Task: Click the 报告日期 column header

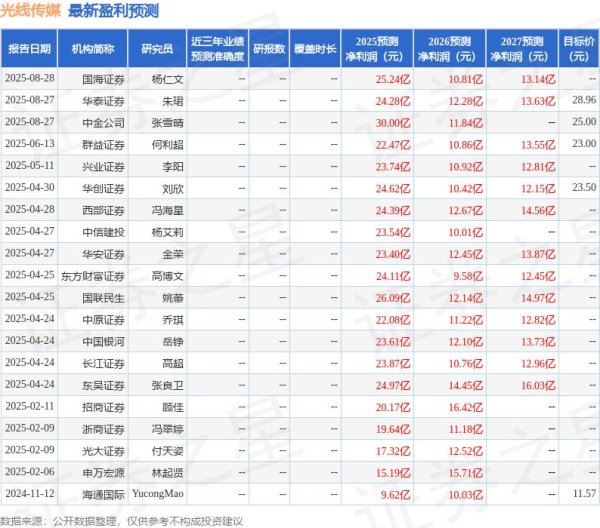Action: click(x=29, y=49)
